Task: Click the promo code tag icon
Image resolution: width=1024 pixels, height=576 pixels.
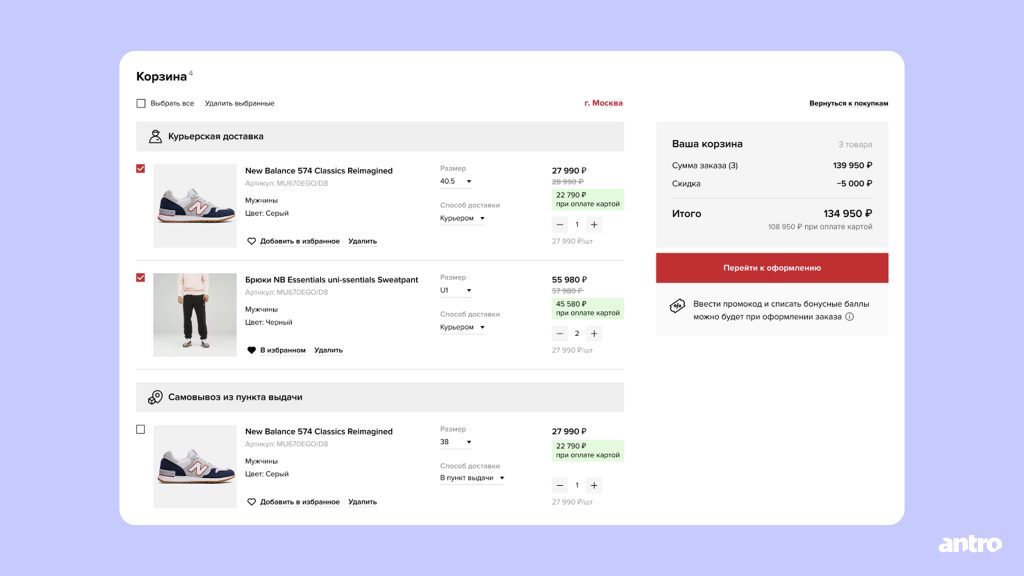Action: 677,306
